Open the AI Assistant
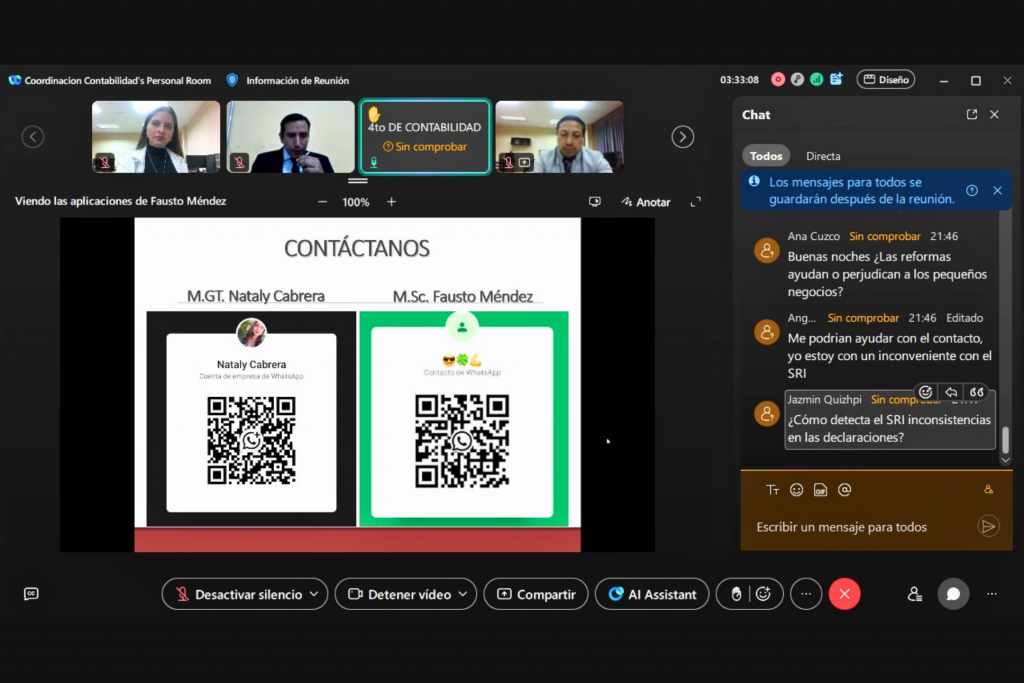The width and height of the screenshot is (1024, 683). click(652, 594)
